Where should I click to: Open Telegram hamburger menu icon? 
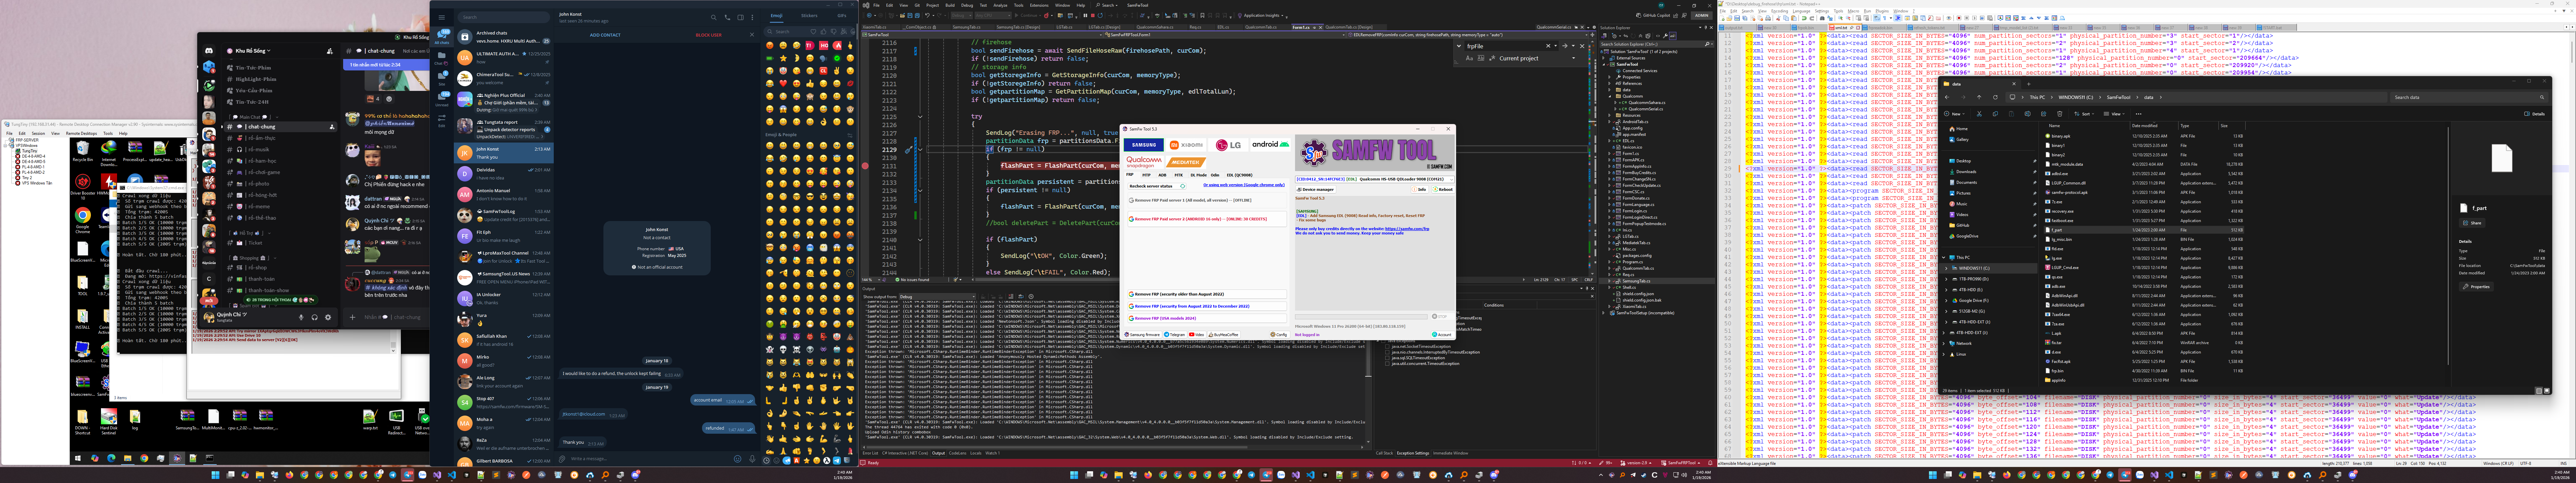[442, 17]
